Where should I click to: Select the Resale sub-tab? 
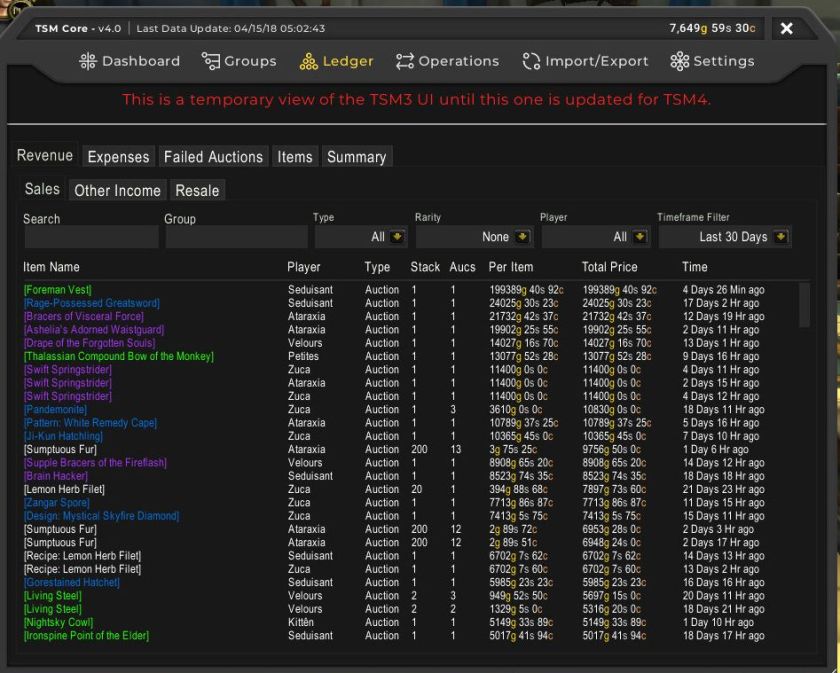[197, 190]
